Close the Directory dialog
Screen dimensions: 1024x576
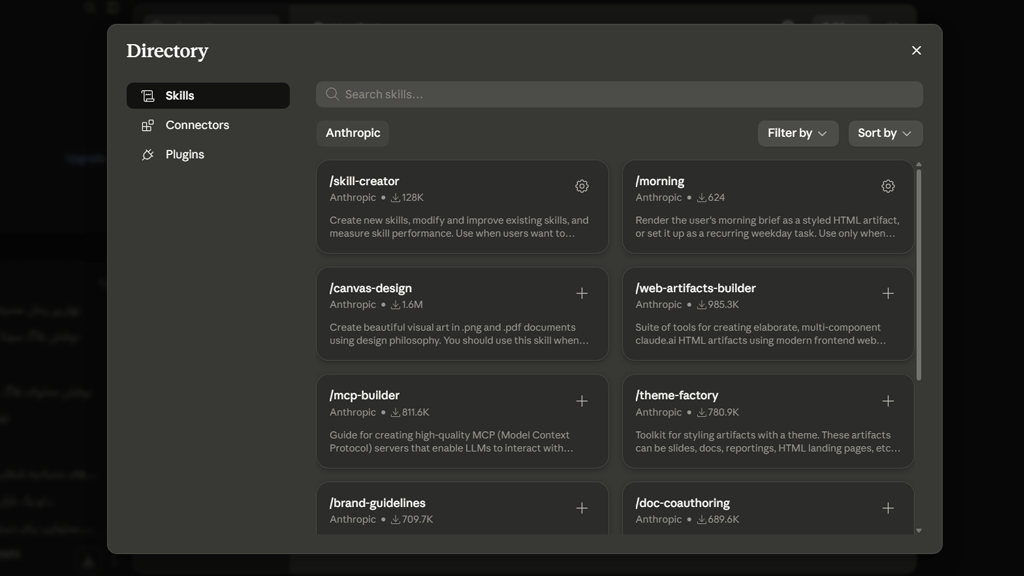click(x=916, y=50)
